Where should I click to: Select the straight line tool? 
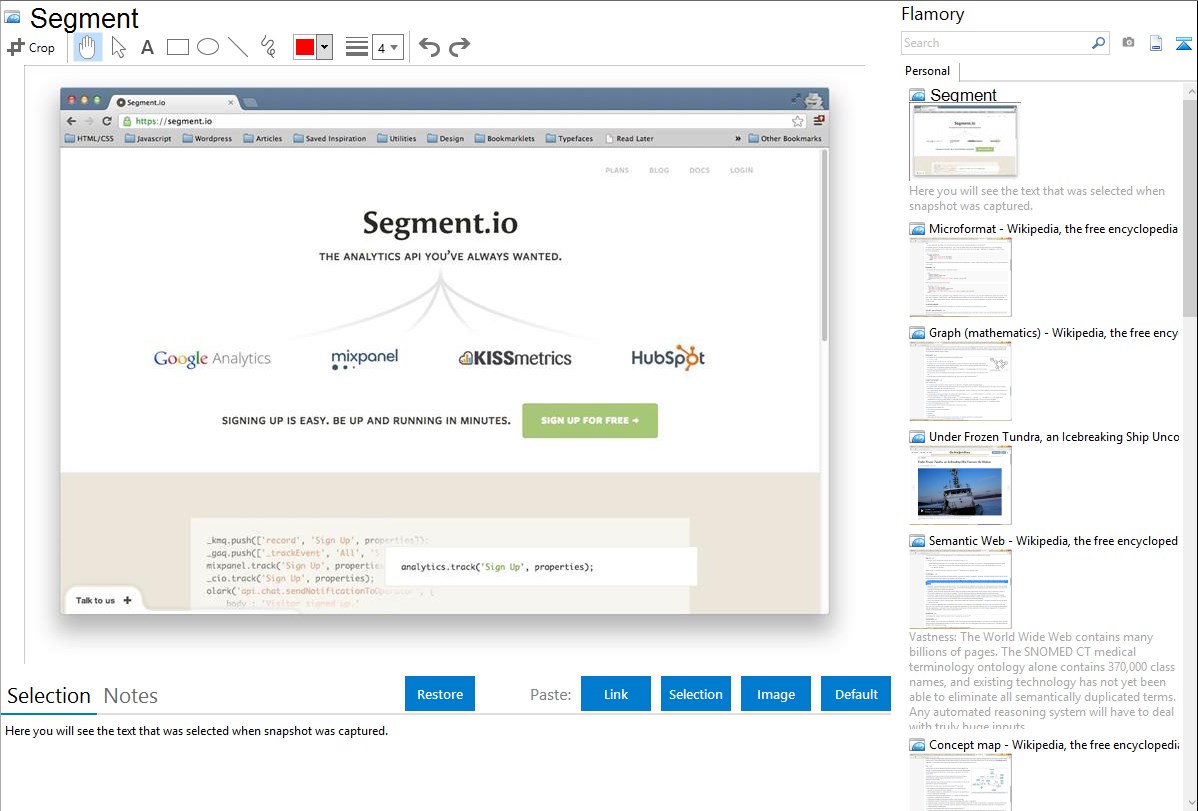[x=238, y=47]
